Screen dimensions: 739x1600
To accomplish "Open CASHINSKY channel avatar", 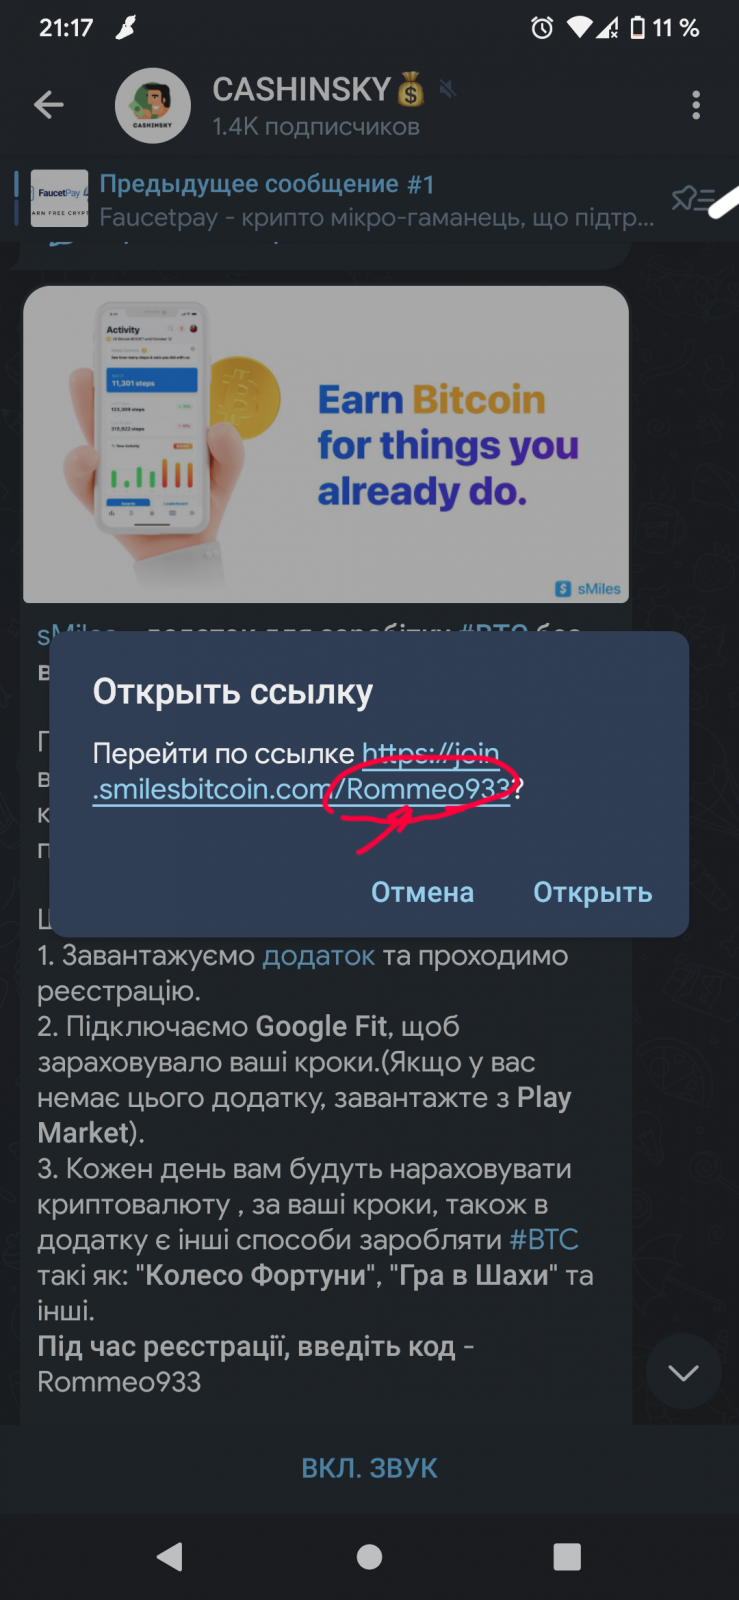I will click(x=152, y=105).
